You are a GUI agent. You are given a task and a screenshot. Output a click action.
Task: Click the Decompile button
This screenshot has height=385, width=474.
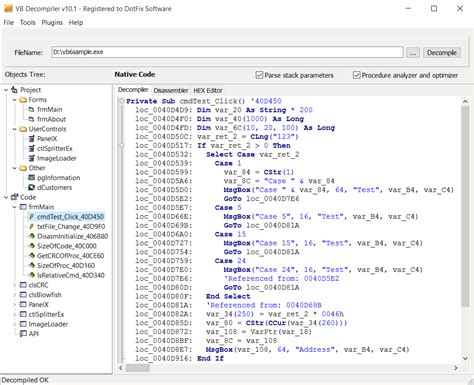(442, 52)
